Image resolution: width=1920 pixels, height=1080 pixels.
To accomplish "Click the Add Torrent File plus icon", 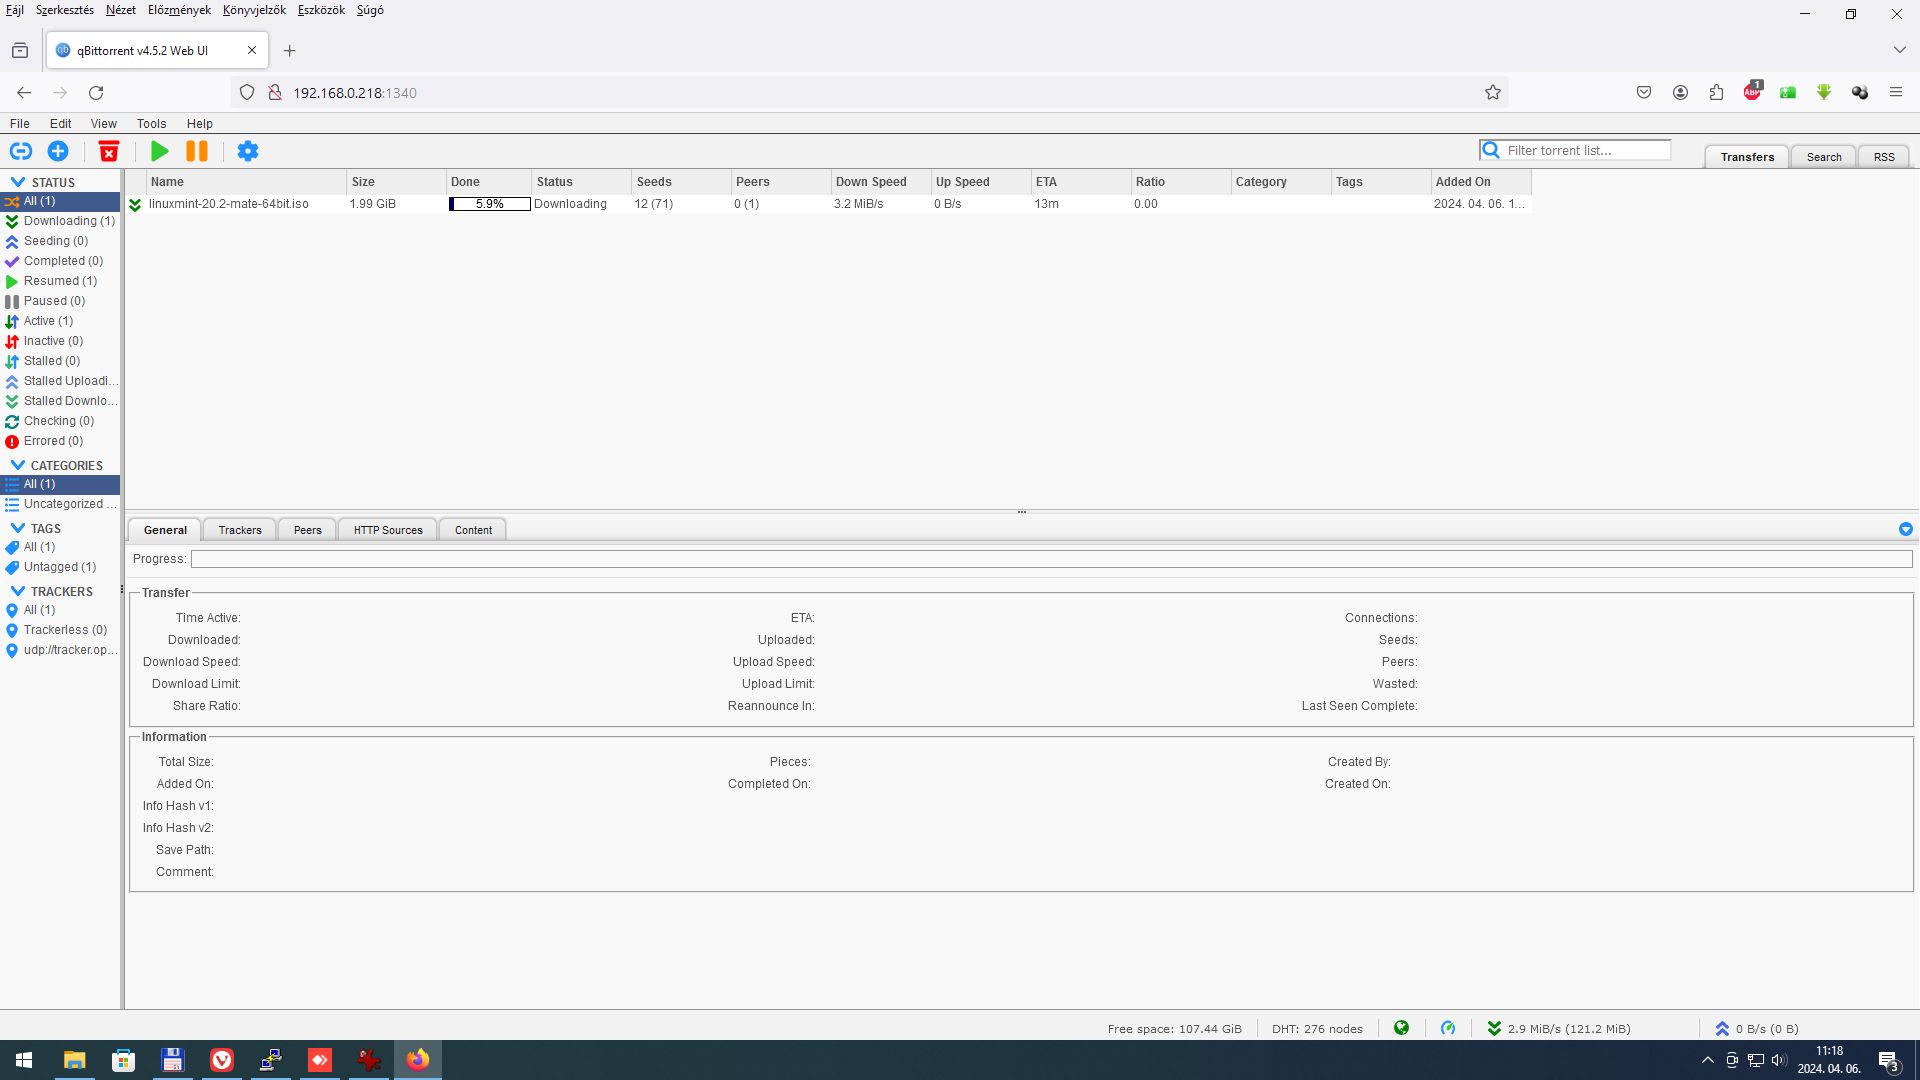I will [x=58, y=151].
